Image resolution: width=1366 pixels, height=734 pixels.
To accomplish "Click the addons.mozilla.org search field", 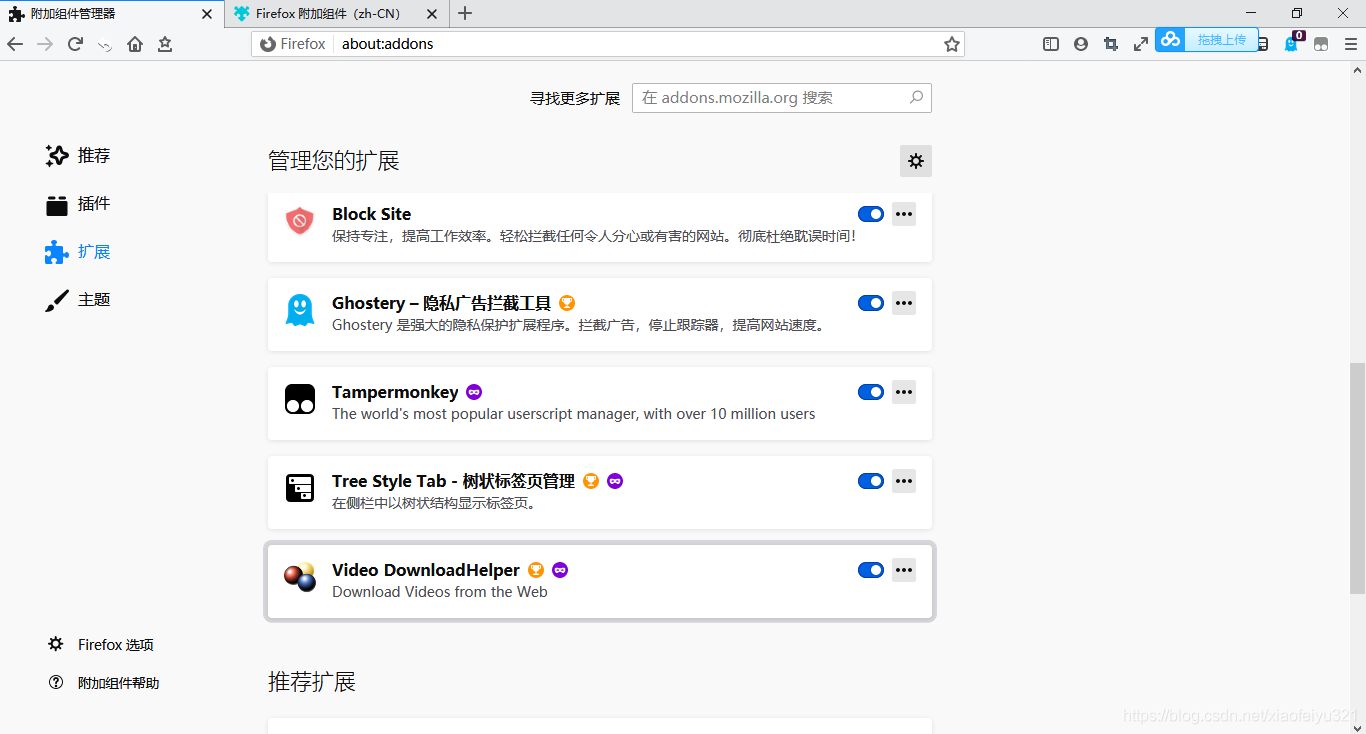I will pos(782,98).
